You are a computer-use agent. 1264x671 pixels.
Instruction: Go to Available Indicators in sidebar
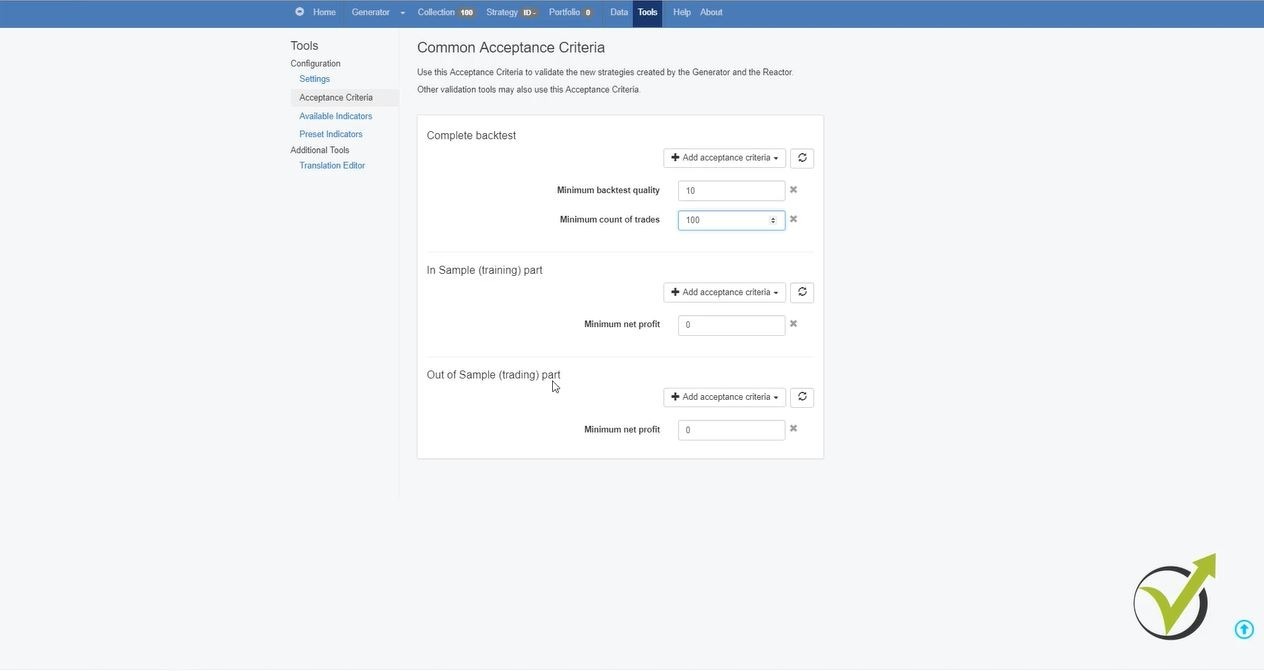tap(335, 116)
